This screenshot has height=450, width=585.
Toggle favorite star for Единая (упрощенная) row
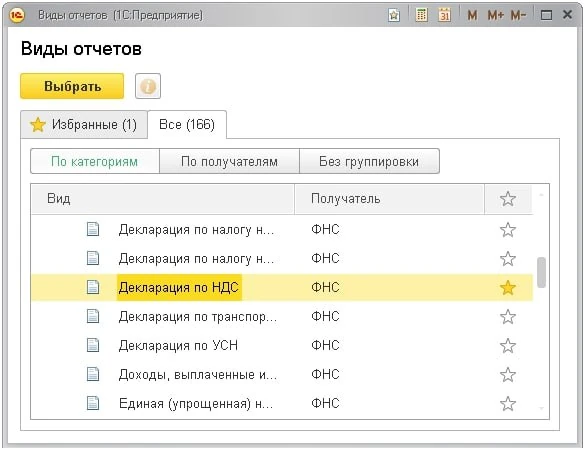(508, 403)
